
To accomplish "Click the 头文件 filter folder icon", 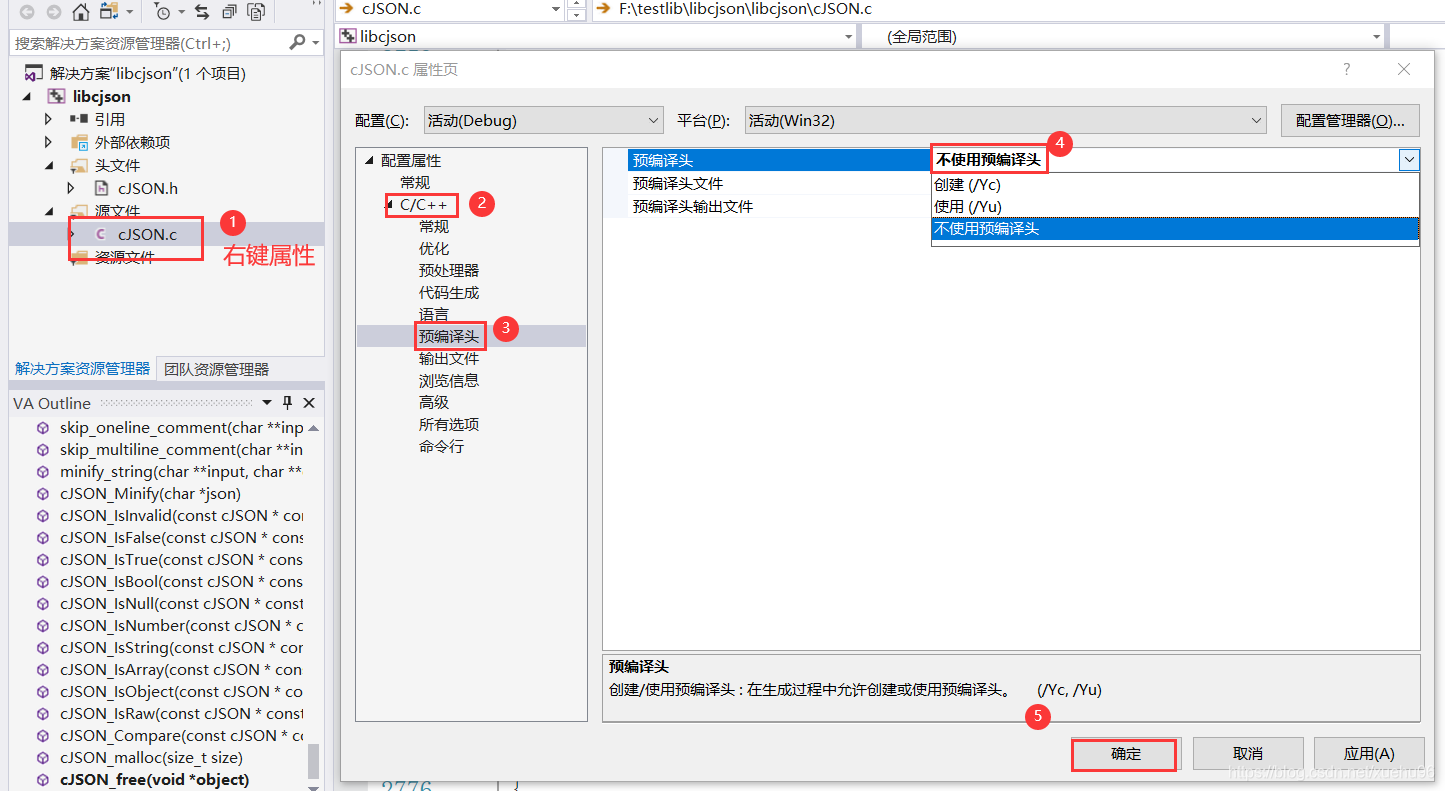I will click(79, 165).
